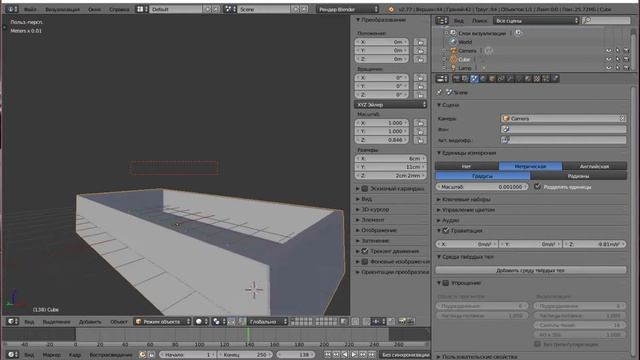Toggle Camera selectability arrow in outliner
The height and width of the screenshot is (360, 640).
click(x=618, y=51)
